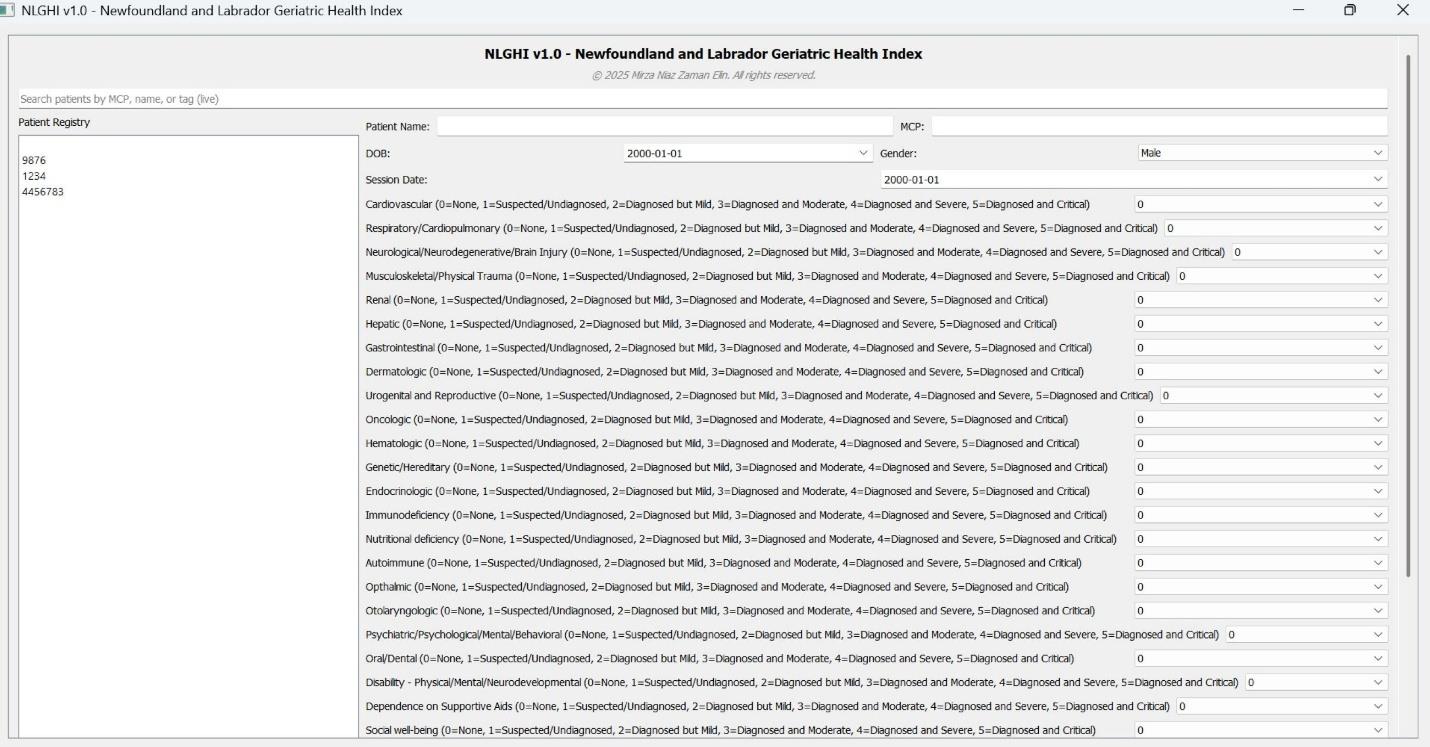
Task: Open the Nutritional deficiency score dropdown
Action: (x=1261, y=539)
